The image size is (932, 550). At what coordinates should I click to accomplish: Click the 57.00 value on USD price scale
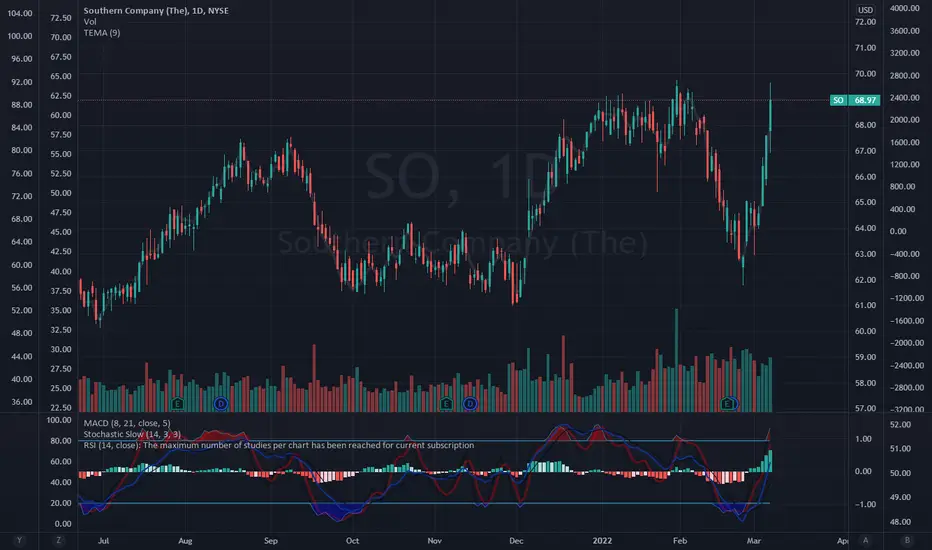865,408
